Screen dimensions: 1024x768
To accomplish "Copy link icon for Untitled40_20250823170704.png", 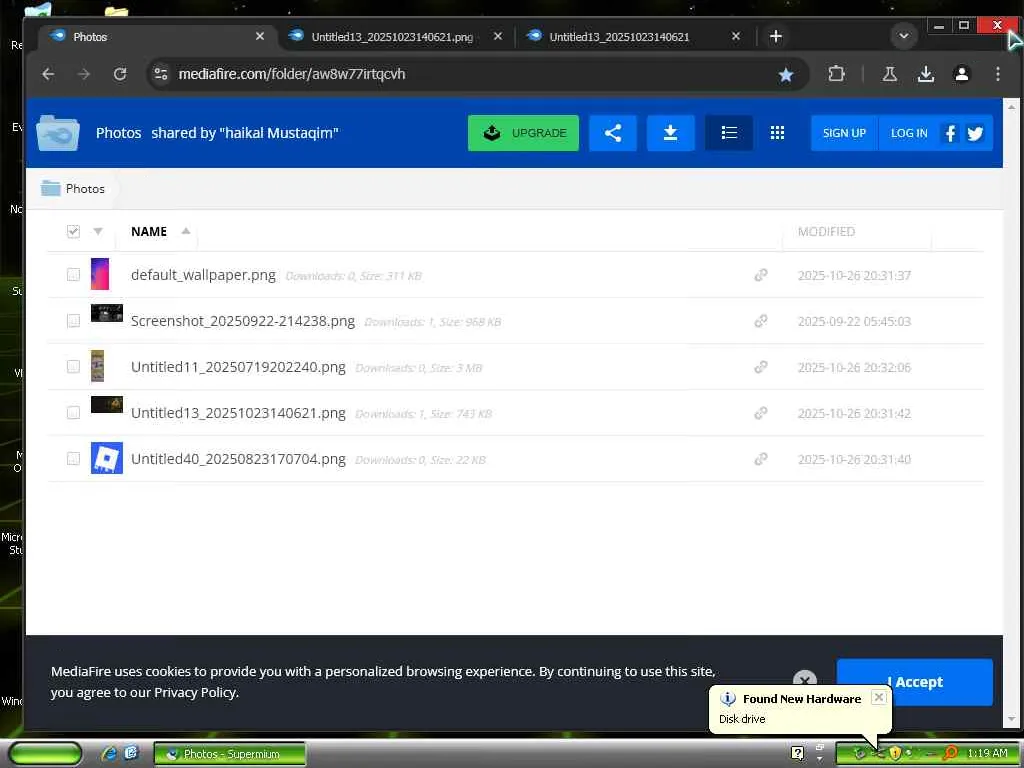I will click(x=761, y=459).
